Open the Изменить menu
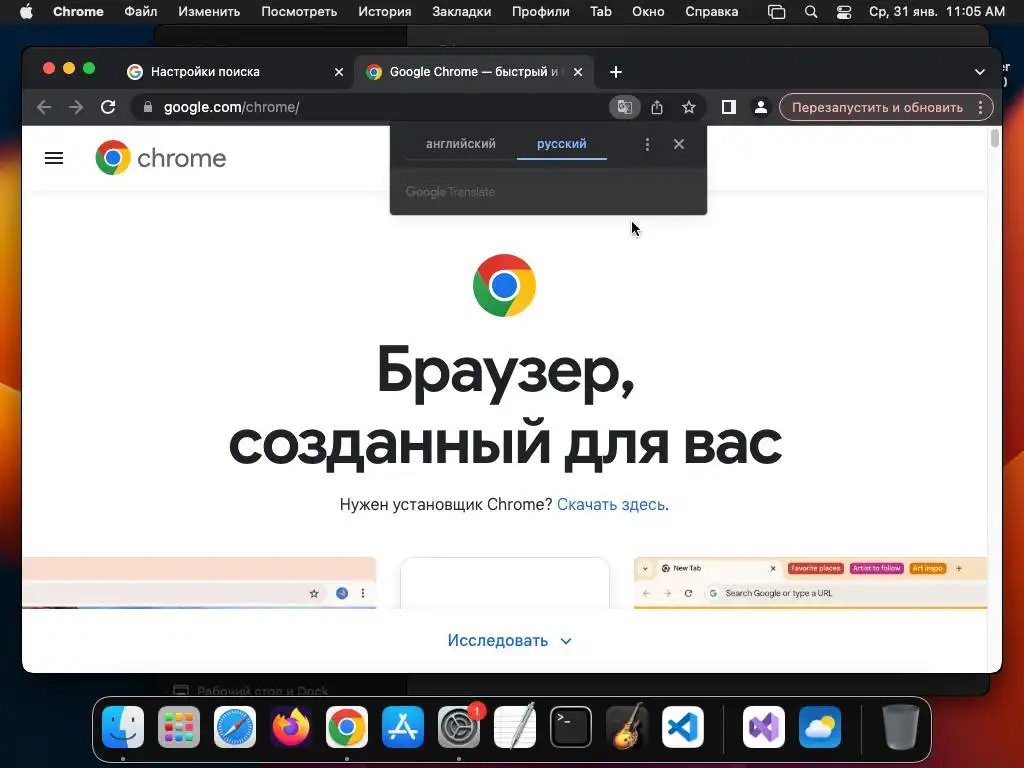The width and height of the screenshot is (1024, 768). tap(209, 12)
